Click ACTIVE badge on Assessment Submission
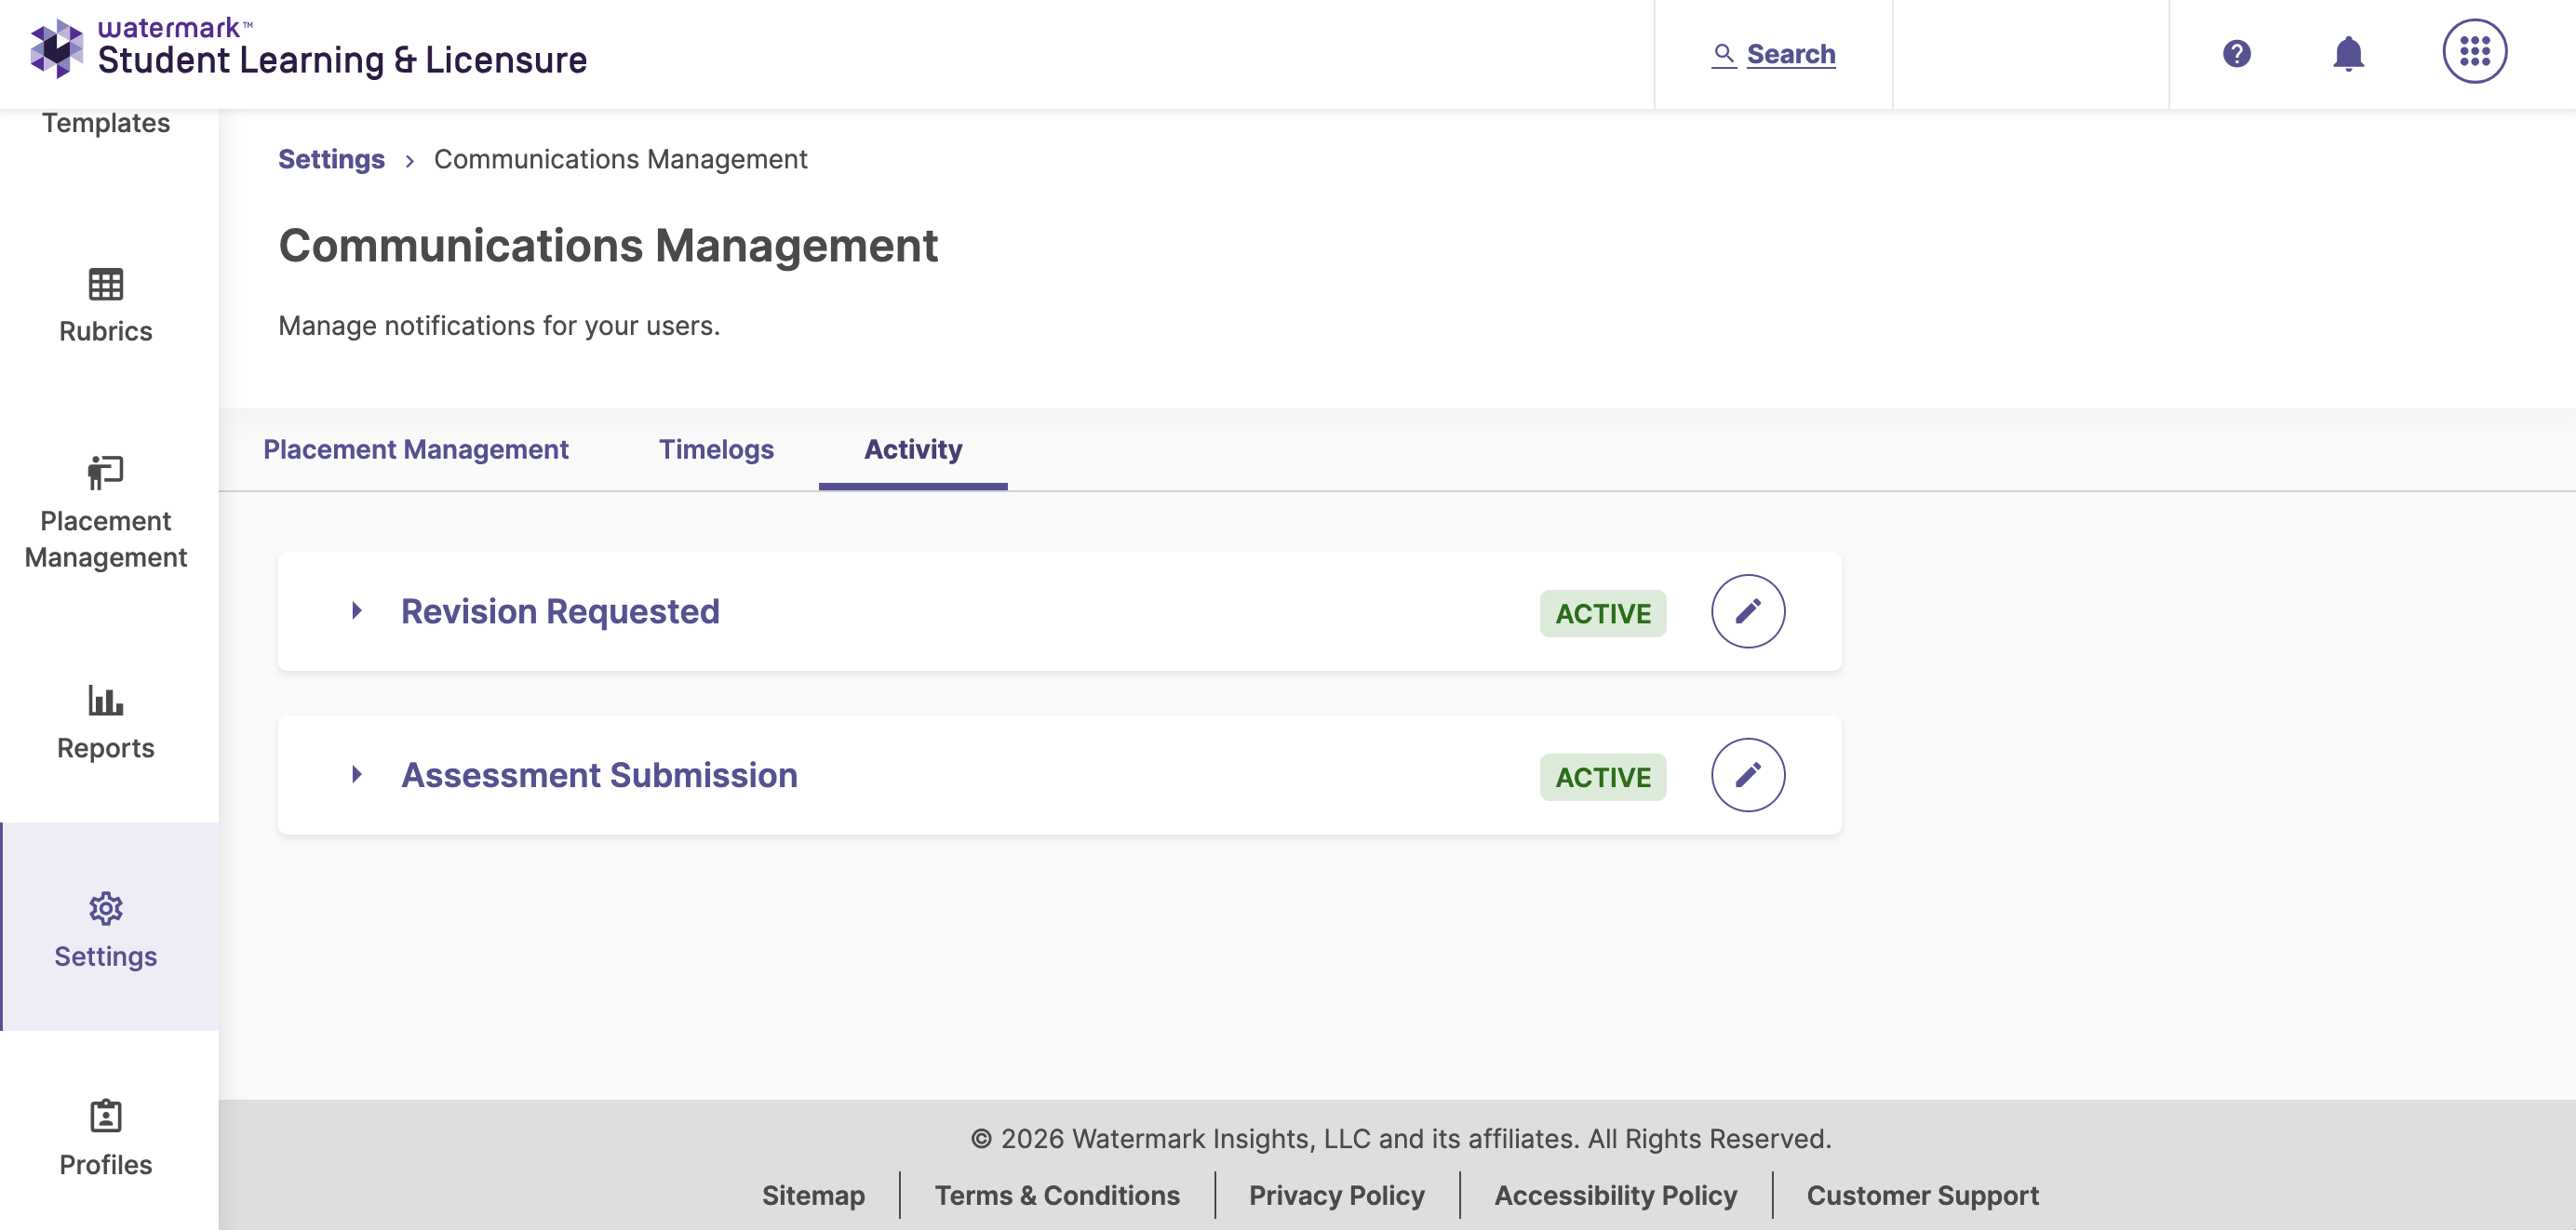Screen dimensions: 2576x1230 [x=1603, y=777]
